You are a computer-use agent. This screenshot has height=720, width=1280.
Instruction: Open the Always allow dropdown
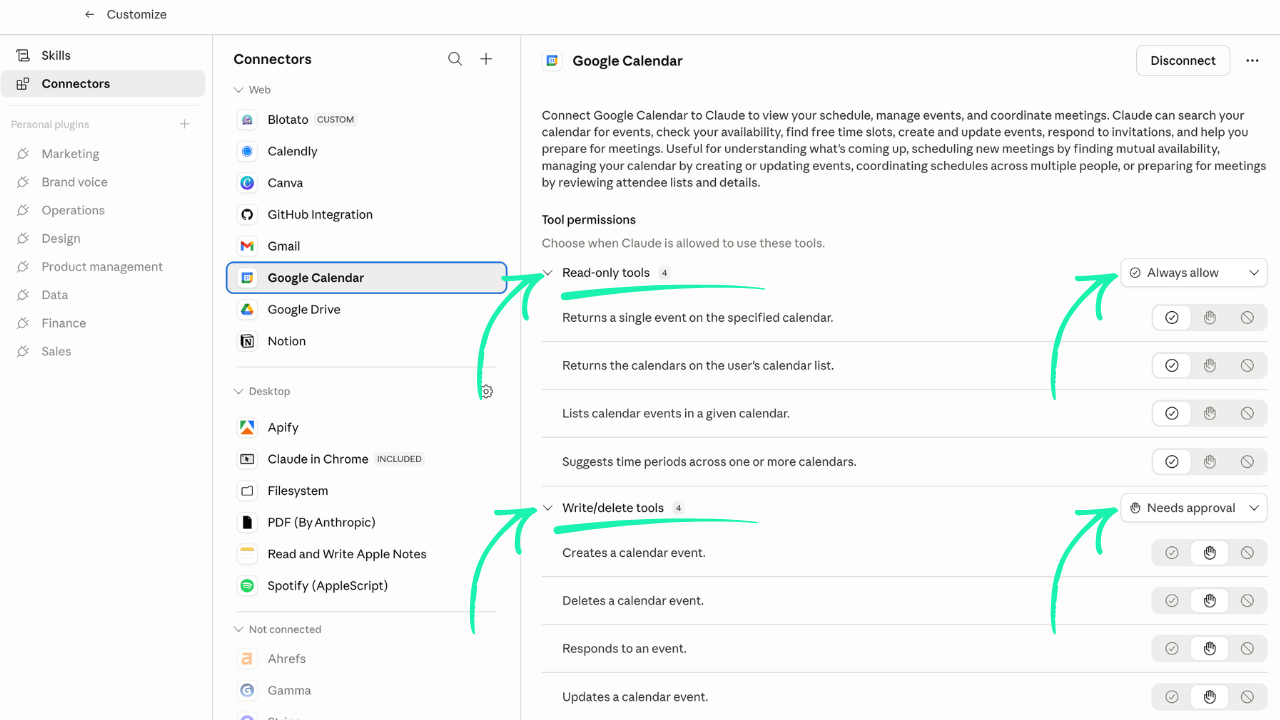1193,273
